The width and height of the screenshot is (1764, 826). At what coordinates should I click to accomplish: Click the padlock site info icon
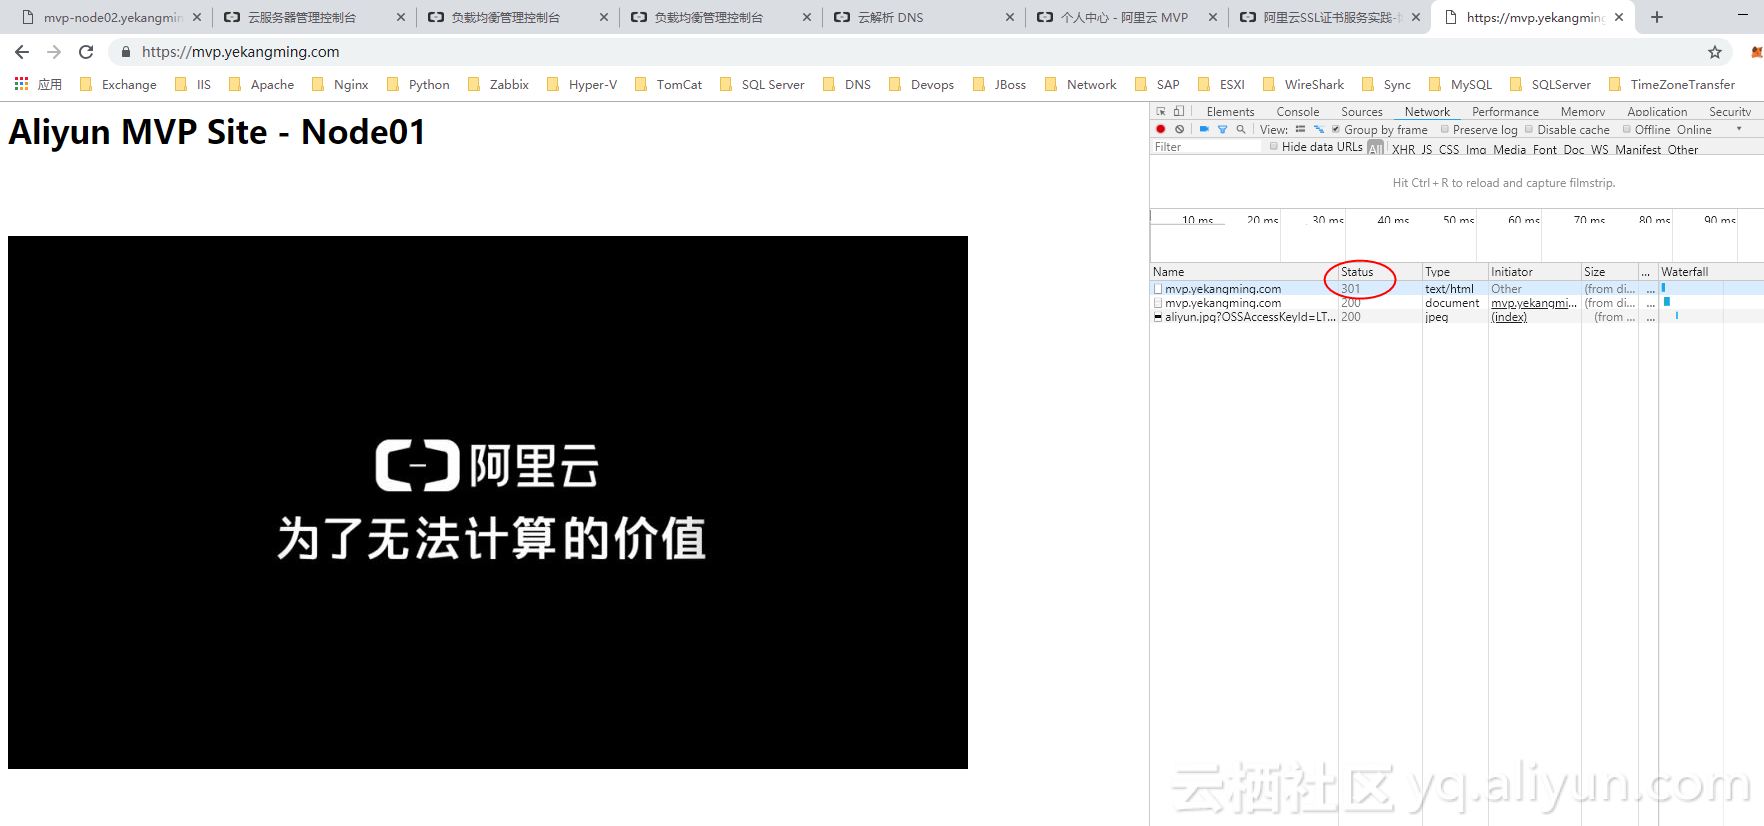tap(125, 52)
